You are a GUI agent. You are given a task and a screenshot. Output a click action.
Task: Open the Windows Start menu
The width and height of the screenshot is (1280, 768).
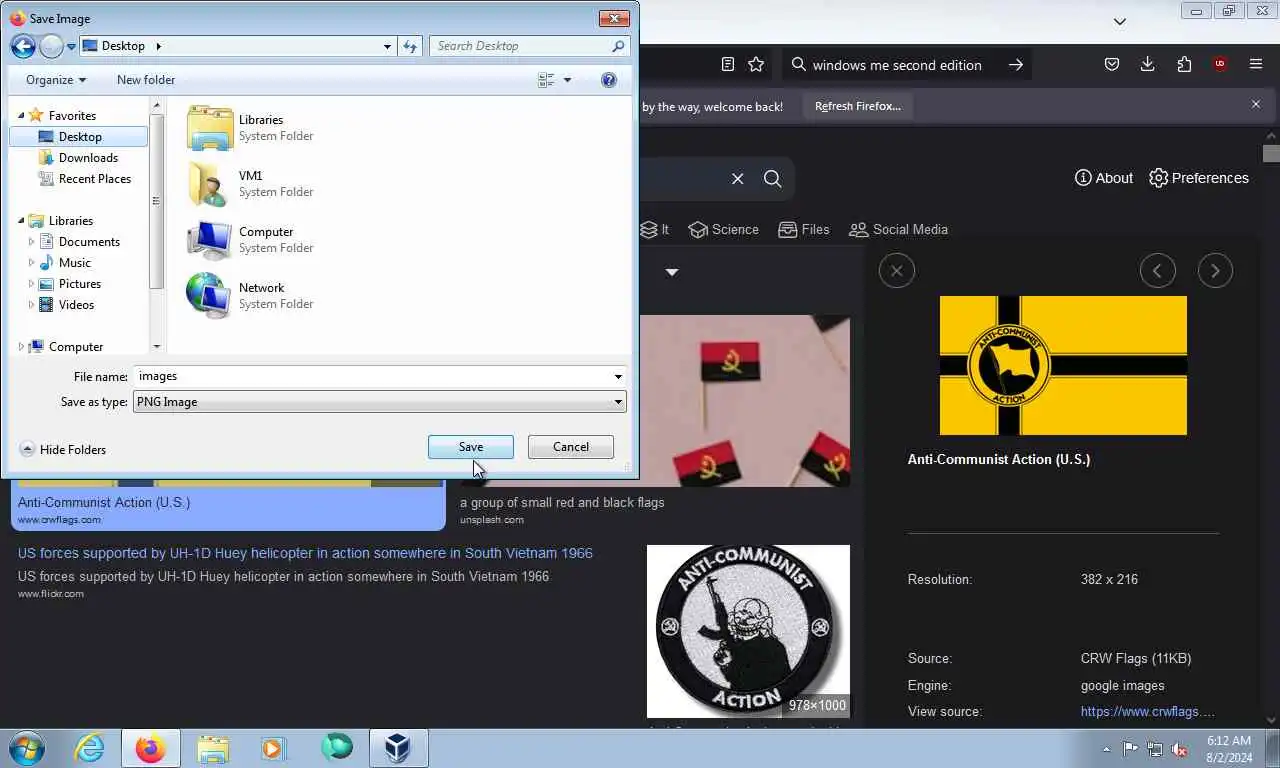[27, 748]
